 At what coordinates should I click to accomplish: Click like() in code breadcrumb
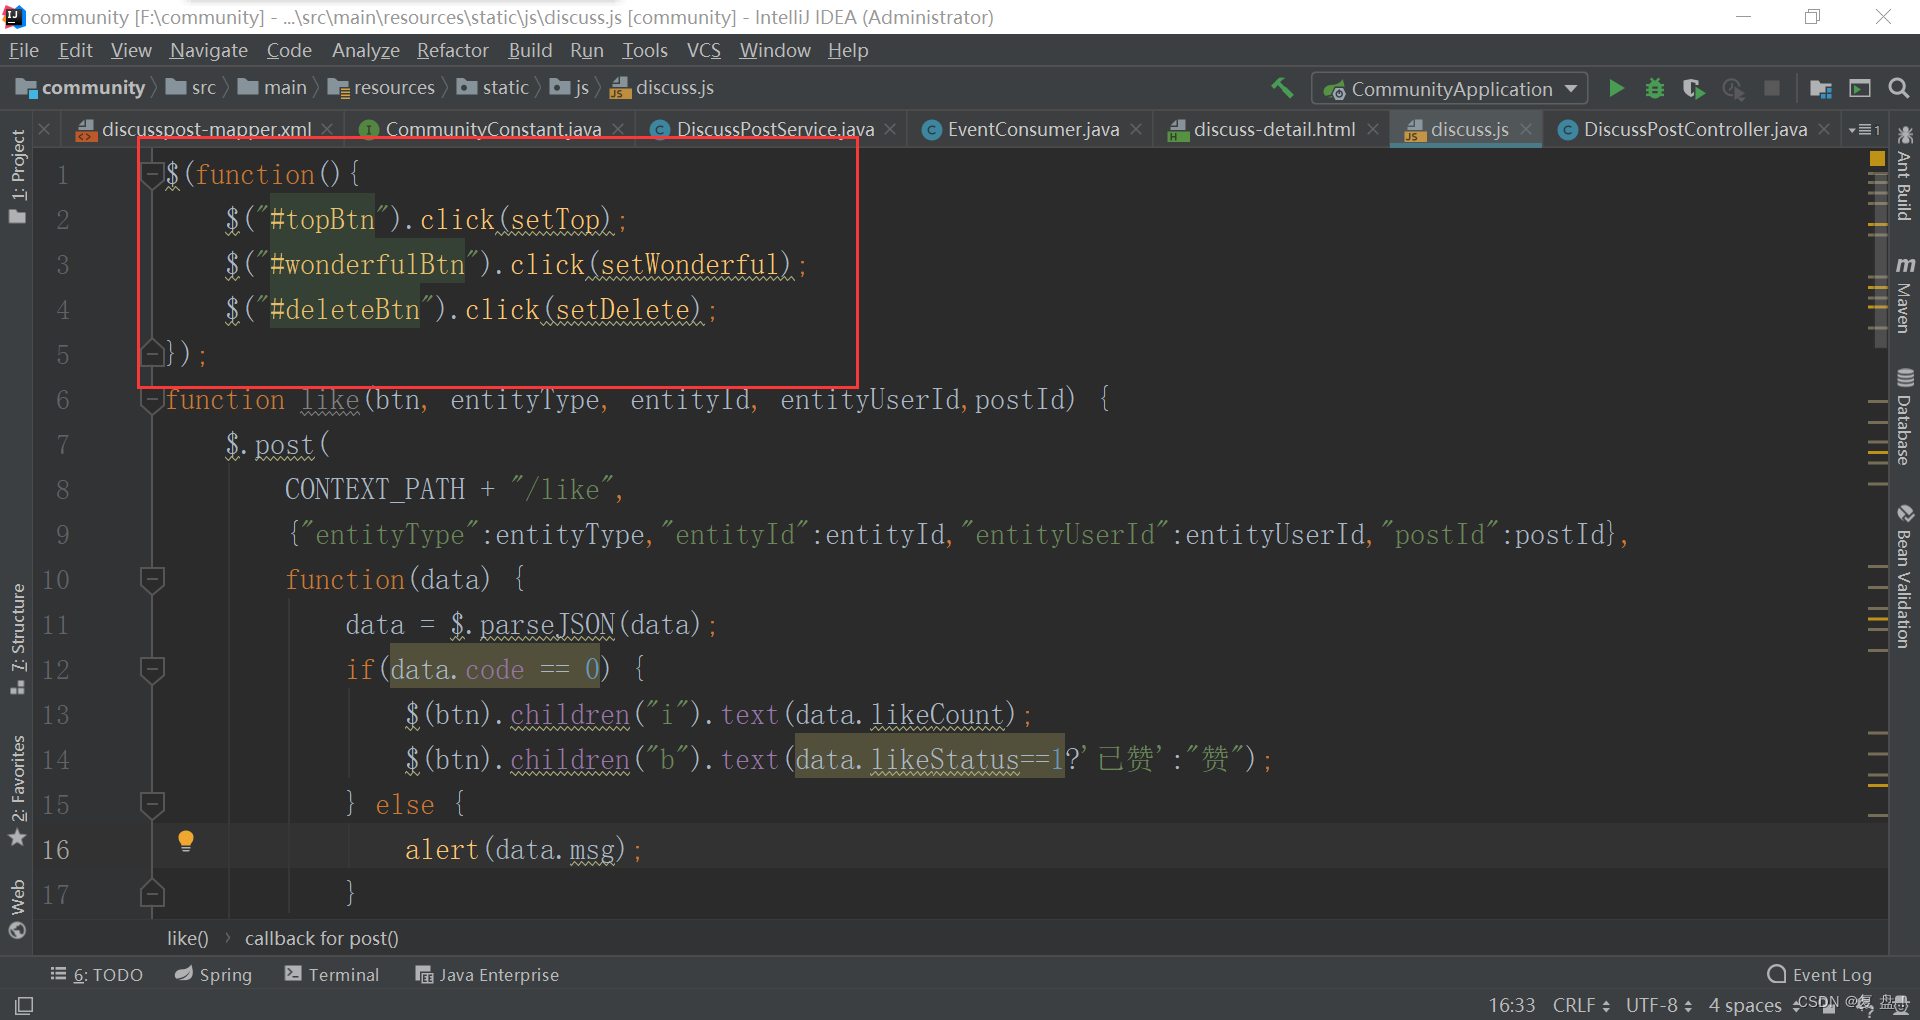pyautogui.click(x=187, y=938)
